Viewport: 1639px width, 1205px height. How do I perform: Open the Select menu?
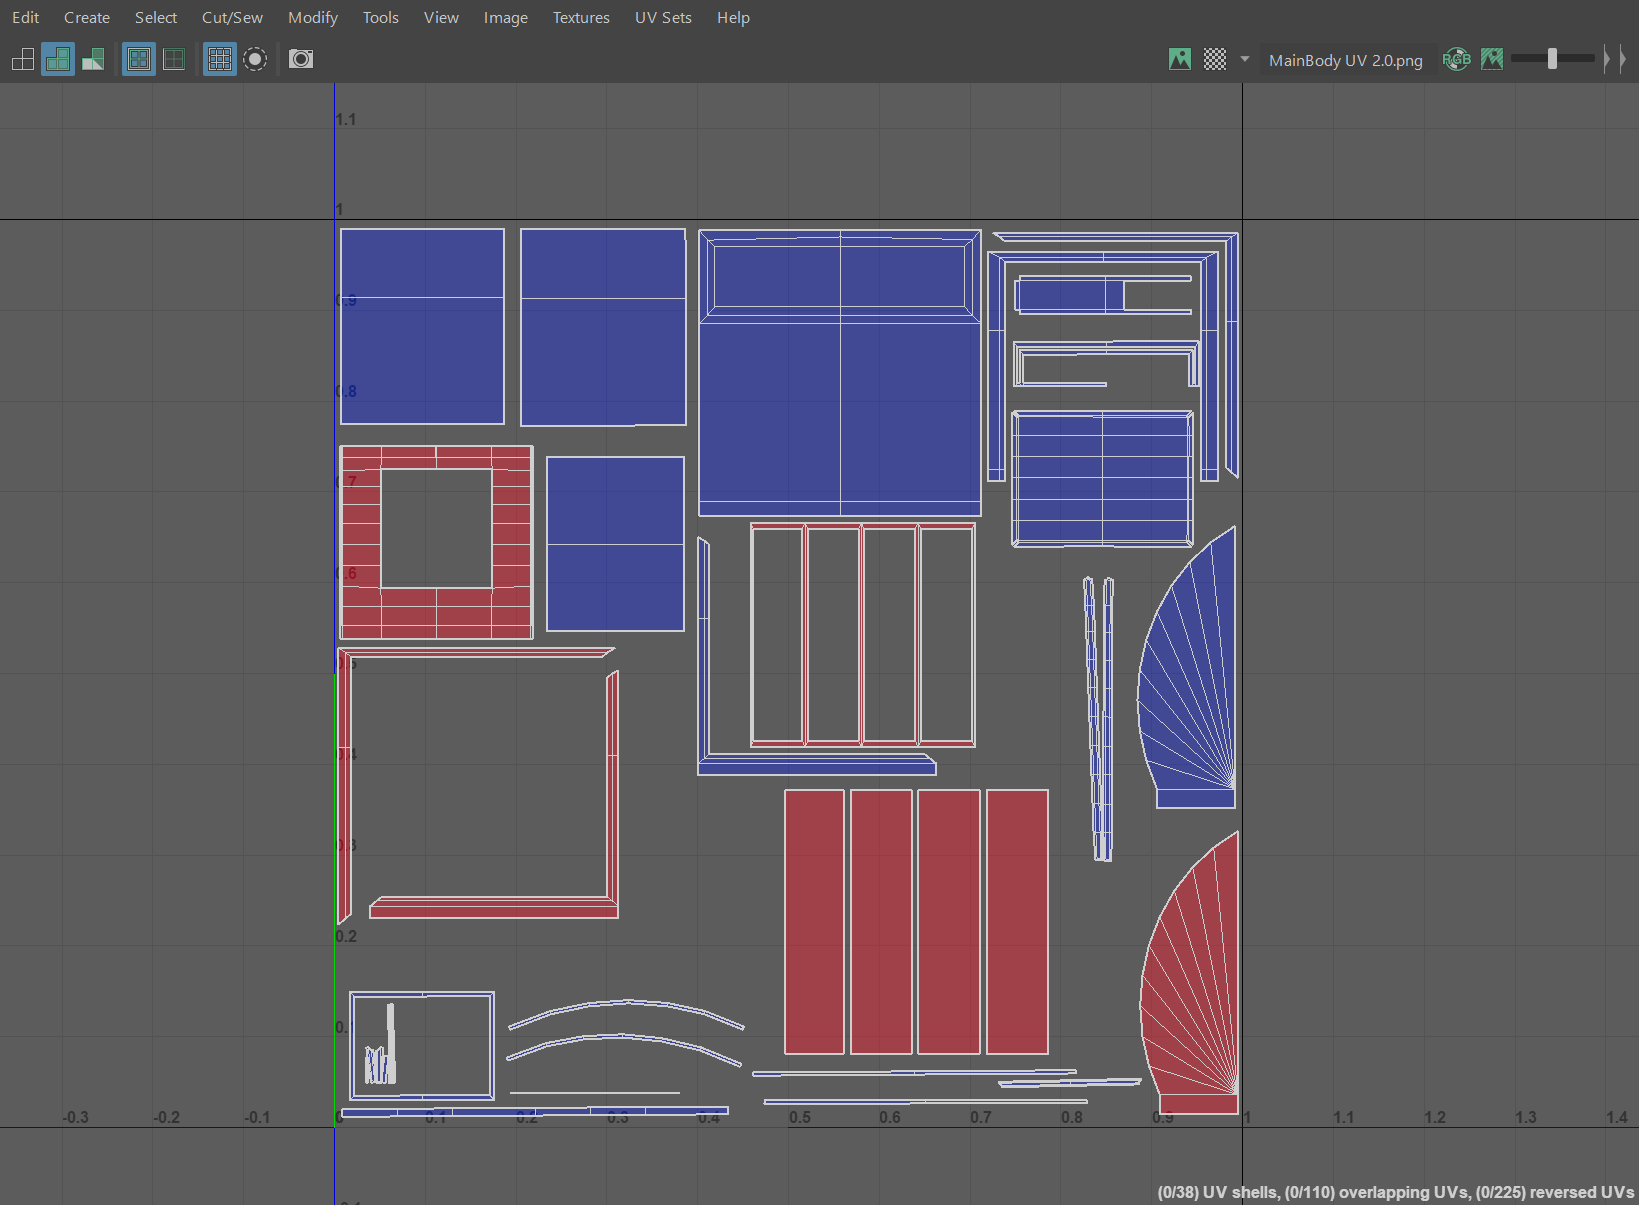(x=156, y=18)
